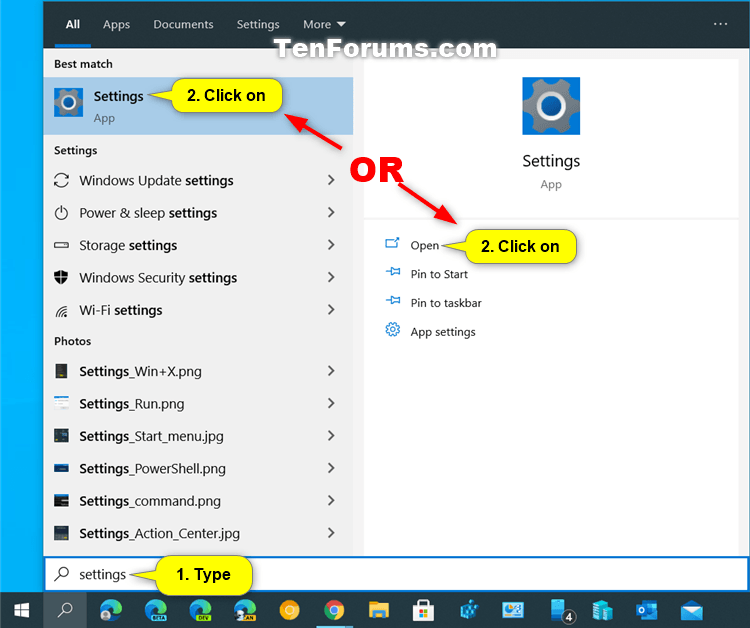Open File Explorer from the taskbar
The width and height of the screenshot is (750, 628).
click(379, 610)
